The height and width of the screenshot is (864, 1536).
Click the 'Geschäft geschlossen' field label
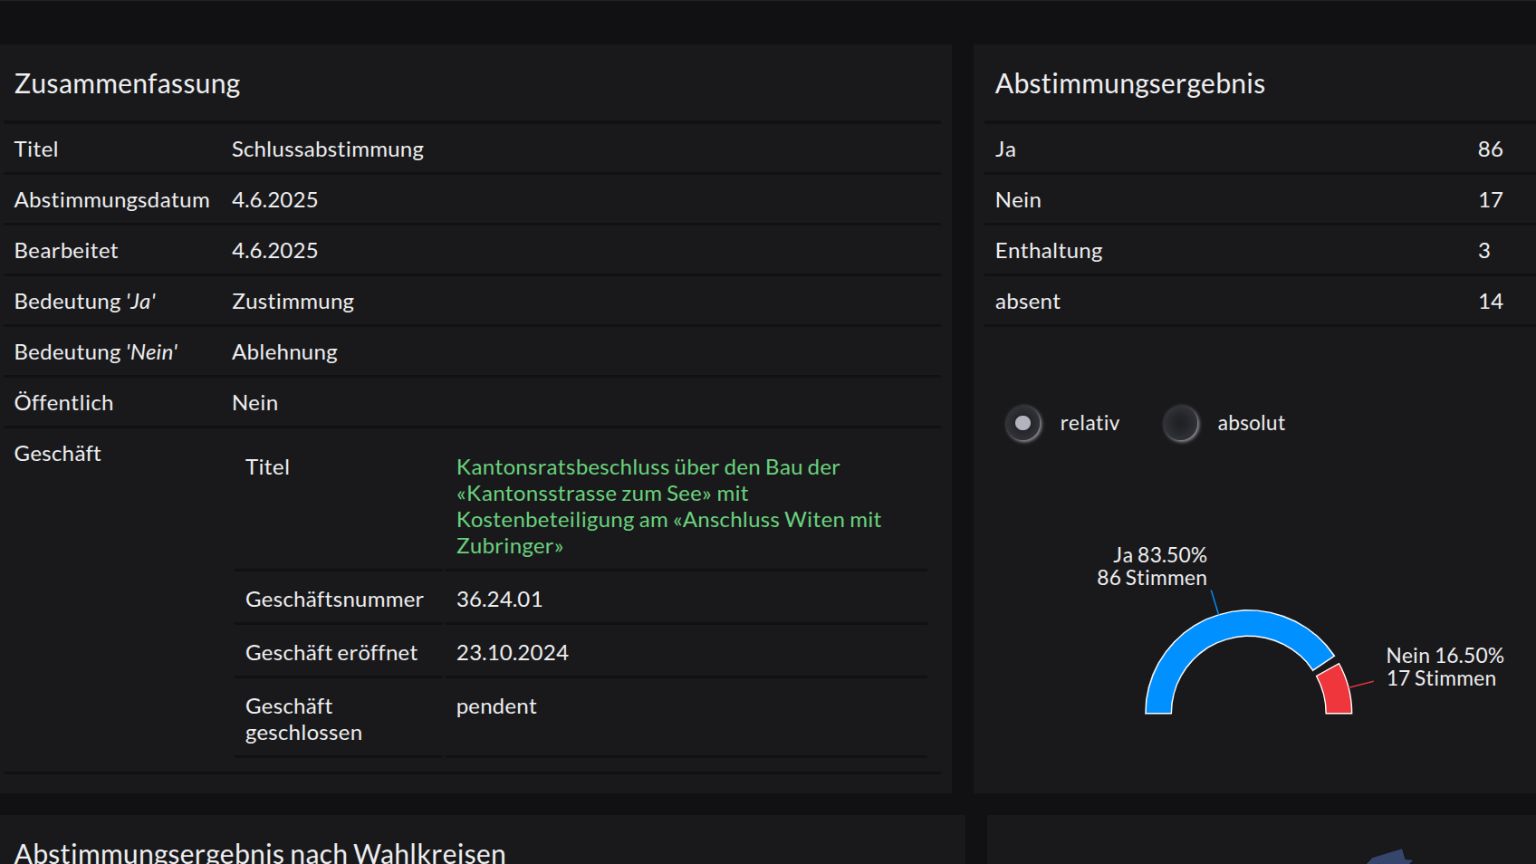click(x=304, y=719)
